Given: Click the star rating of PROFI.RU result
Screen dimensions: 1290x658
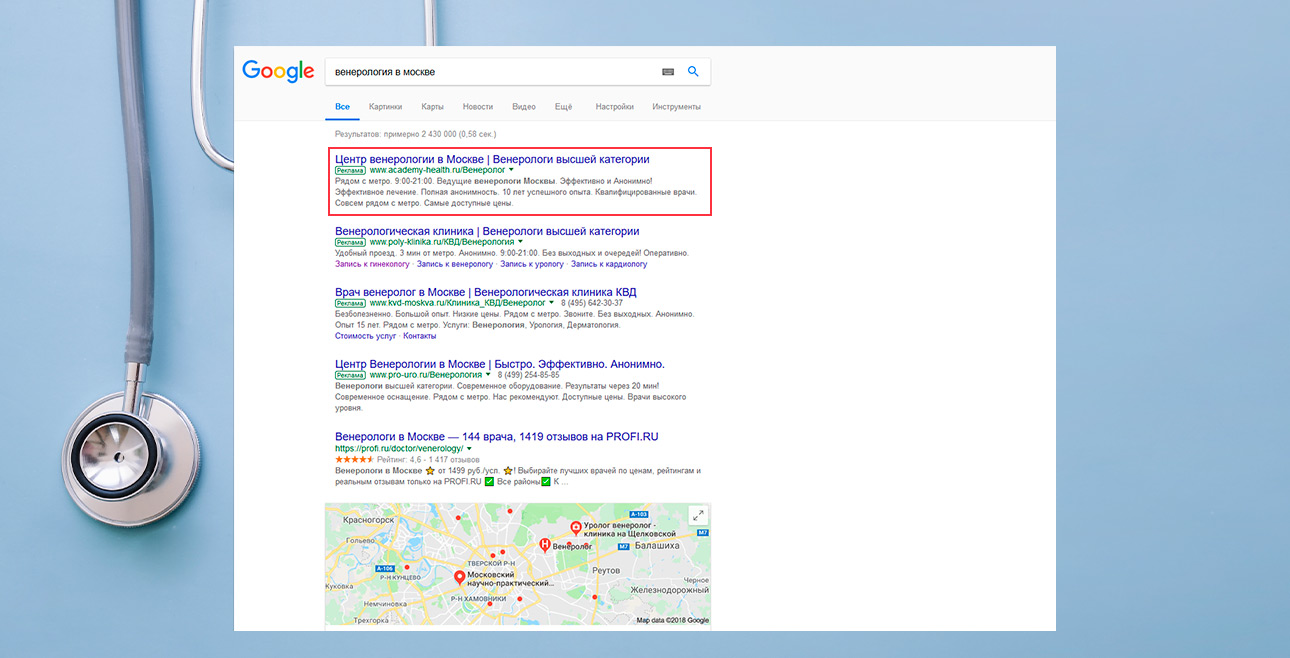Looking at the screenshot, I should [354, 459].
